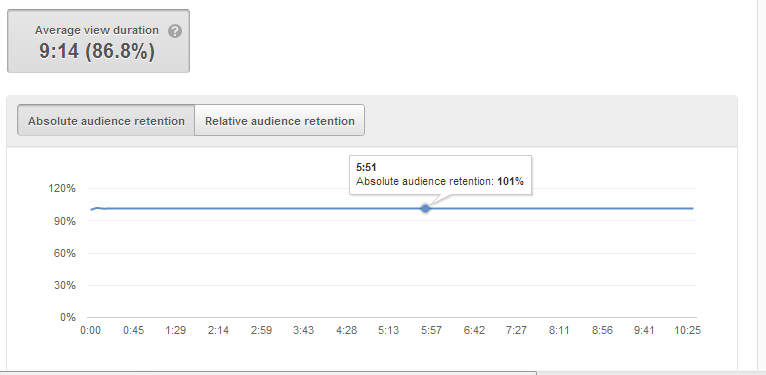Click the blue data point at 5:51
This screenshot has height=375, width=766.
coord(426,208)
